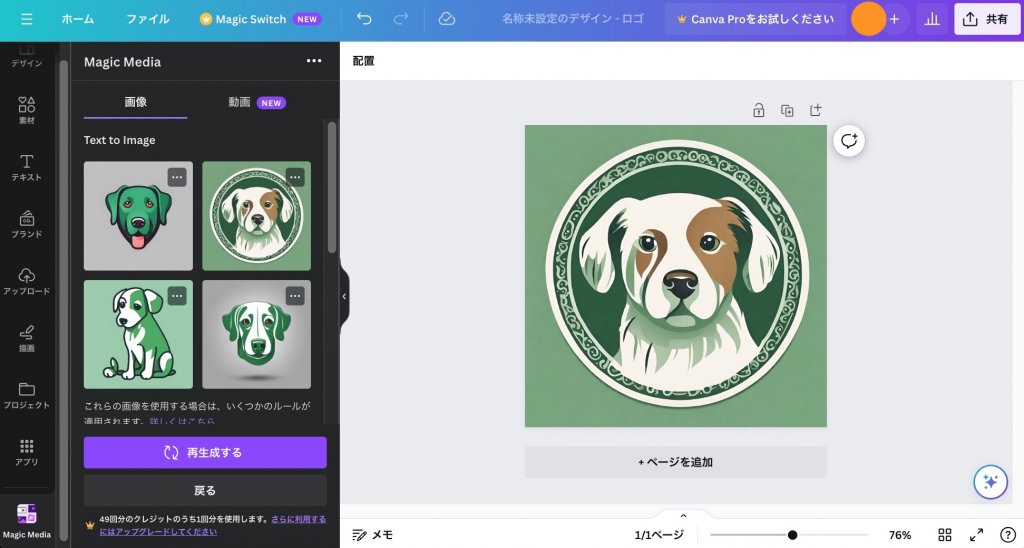Image resolution: width=1024 pixels, height=548 pixels.
Task: Switch to the 画像 tab
Action: (135, 102)
